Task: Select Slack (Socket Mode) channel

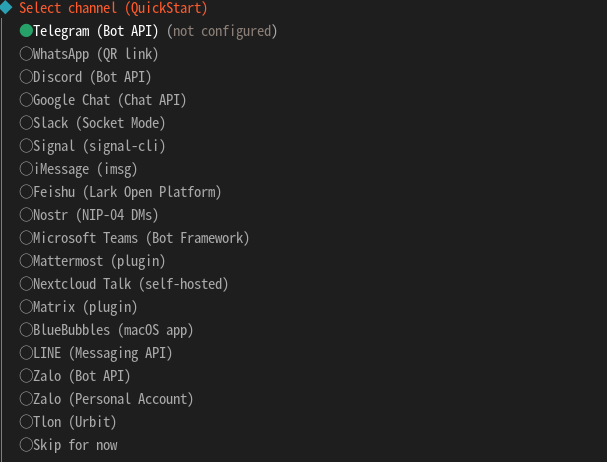Action: pyautogui.click(x=26, y=123)
